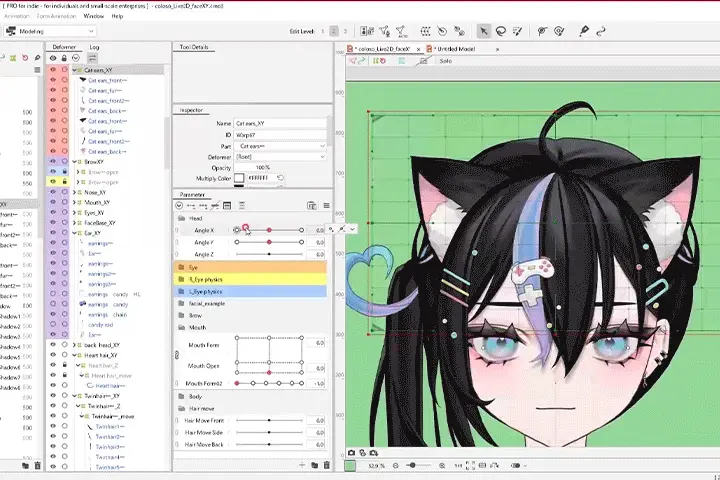The width and height of the screenshot is (720, 480).
Task: Open the Body parameter group
Action: (x=250, y=396)
